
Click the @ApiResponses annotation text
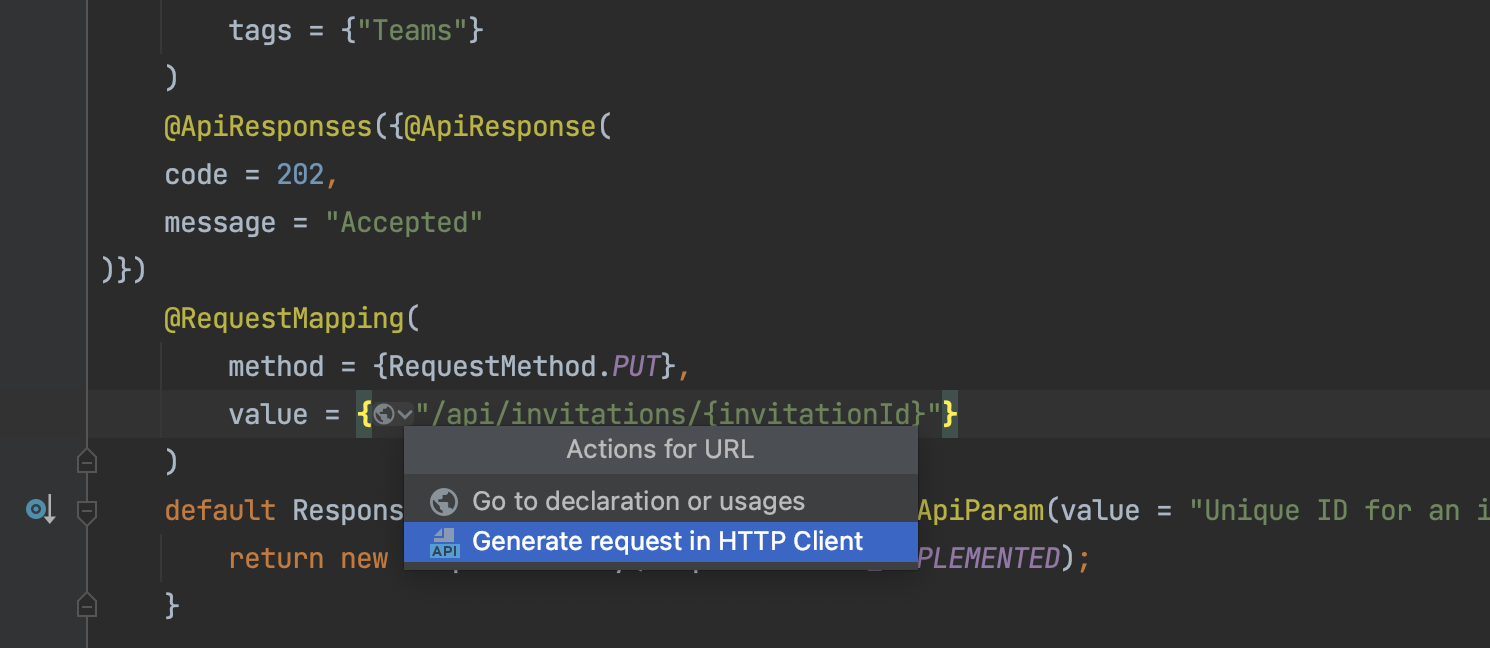tap(268, 127)
